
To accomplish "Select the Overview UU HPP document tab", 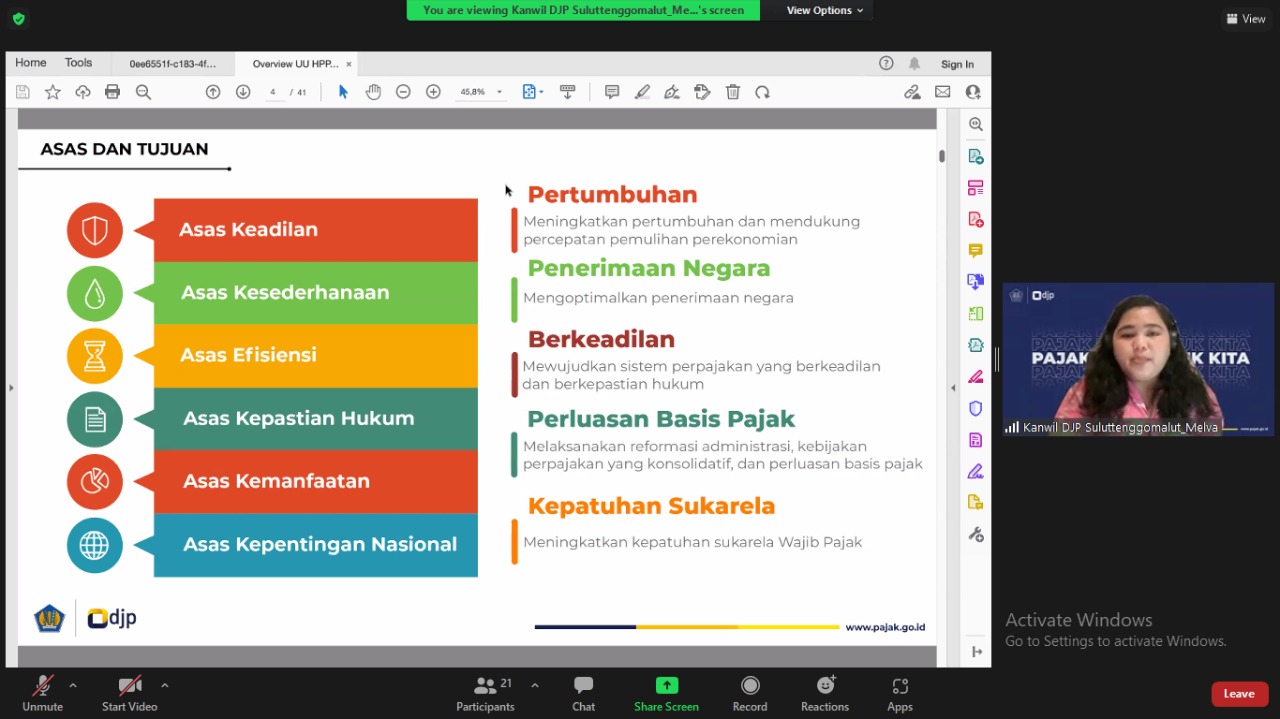I will tap(295, 64).
